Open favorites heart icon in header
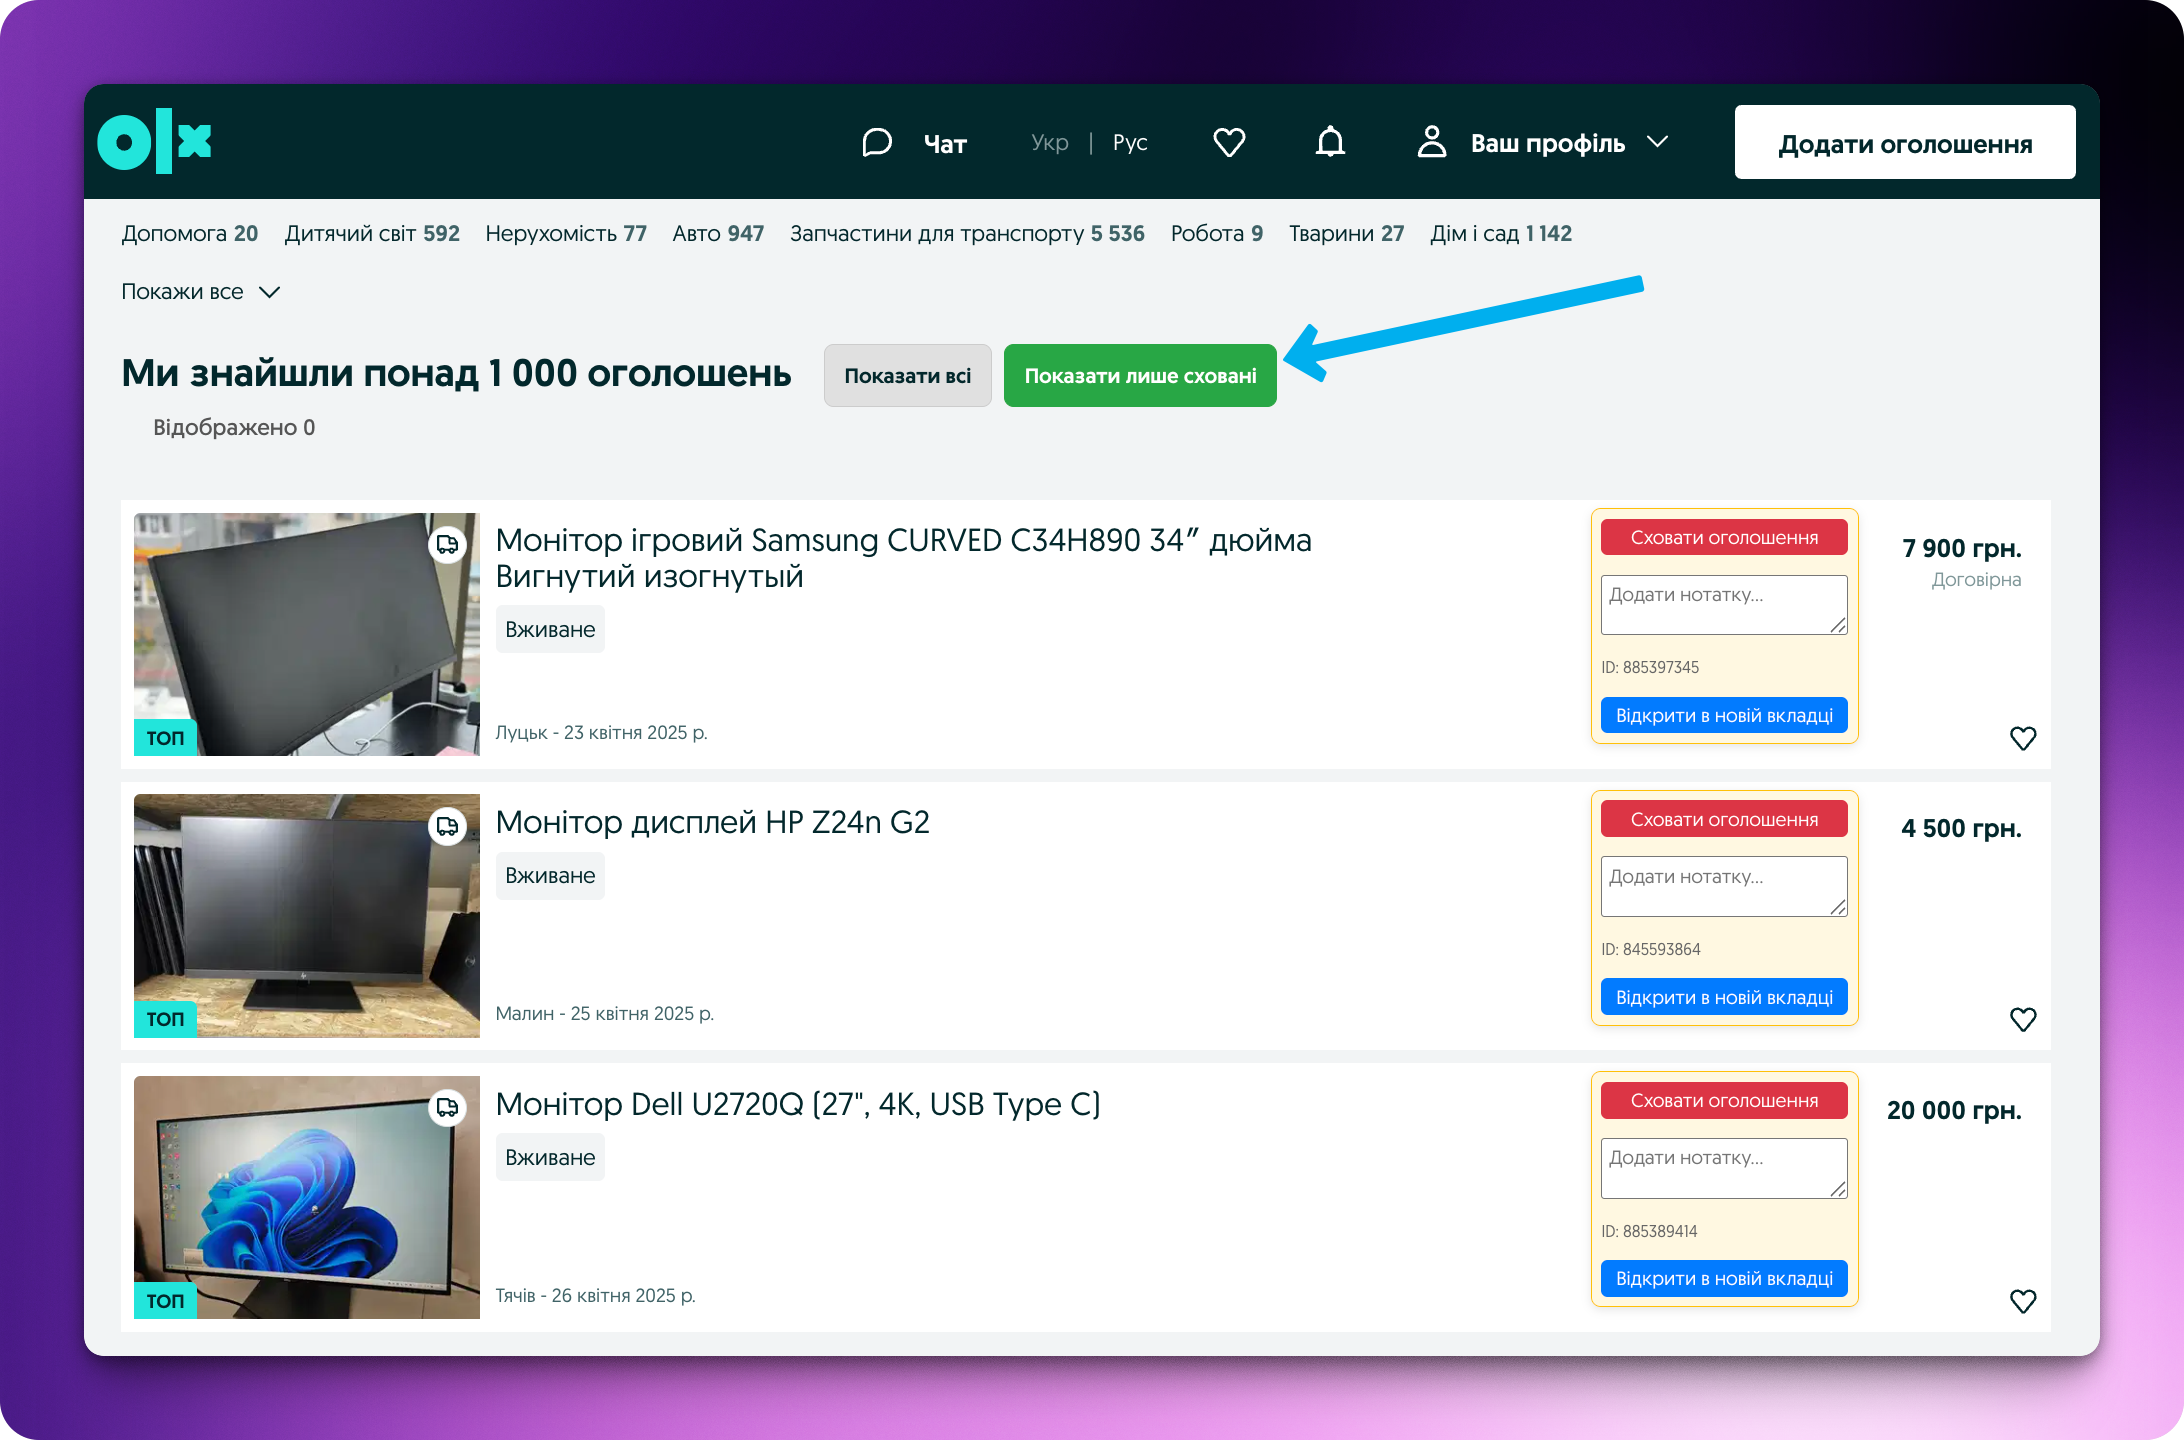 tap(1229, 143)
